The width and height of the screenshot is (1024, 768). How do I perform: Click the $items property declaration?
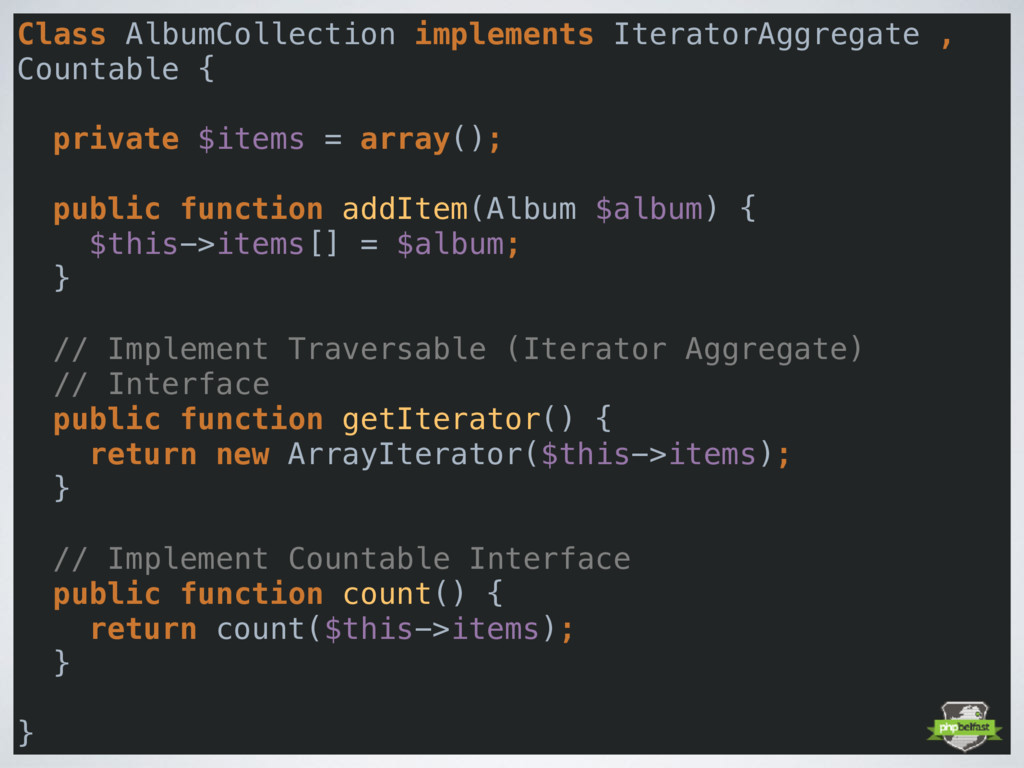[x=251, y=139]
